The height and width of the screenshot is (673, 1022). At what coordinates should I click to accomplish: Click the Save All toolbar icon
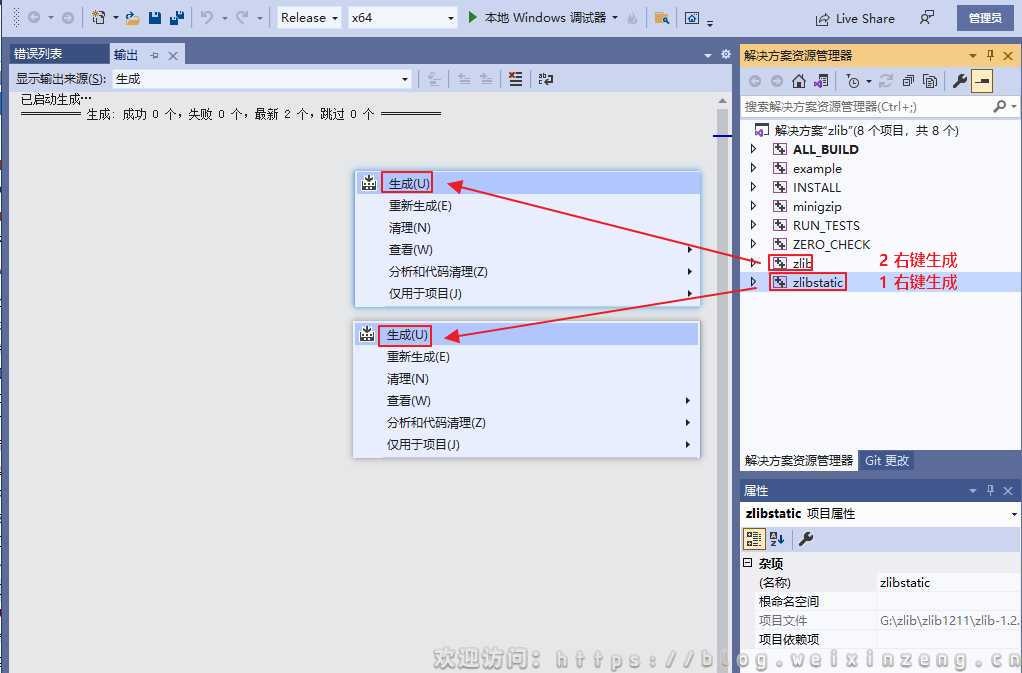click(x=177, y=18)
